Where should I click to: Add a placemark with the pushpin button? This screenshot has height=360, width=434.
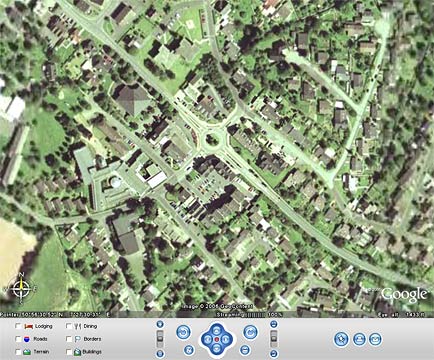tap(341, 339)
